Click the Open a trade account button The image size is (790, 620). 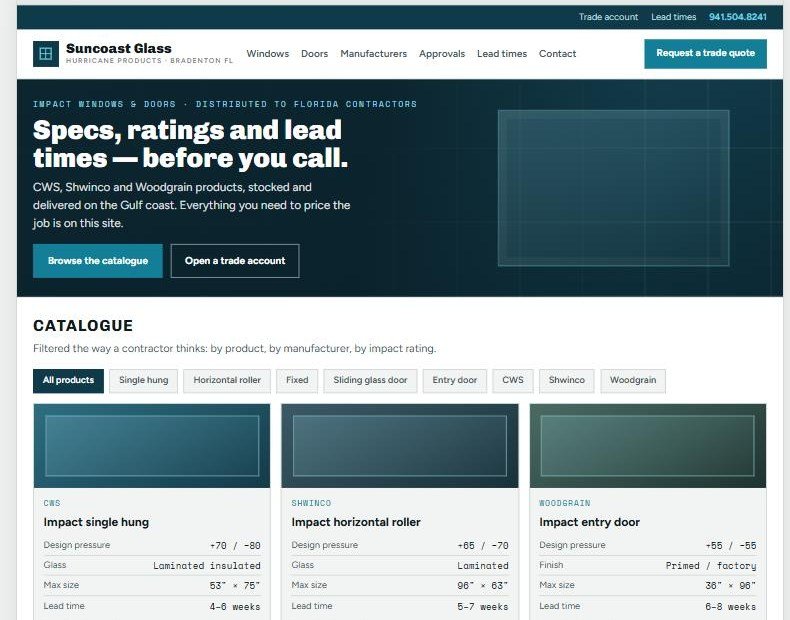[235, 261]
